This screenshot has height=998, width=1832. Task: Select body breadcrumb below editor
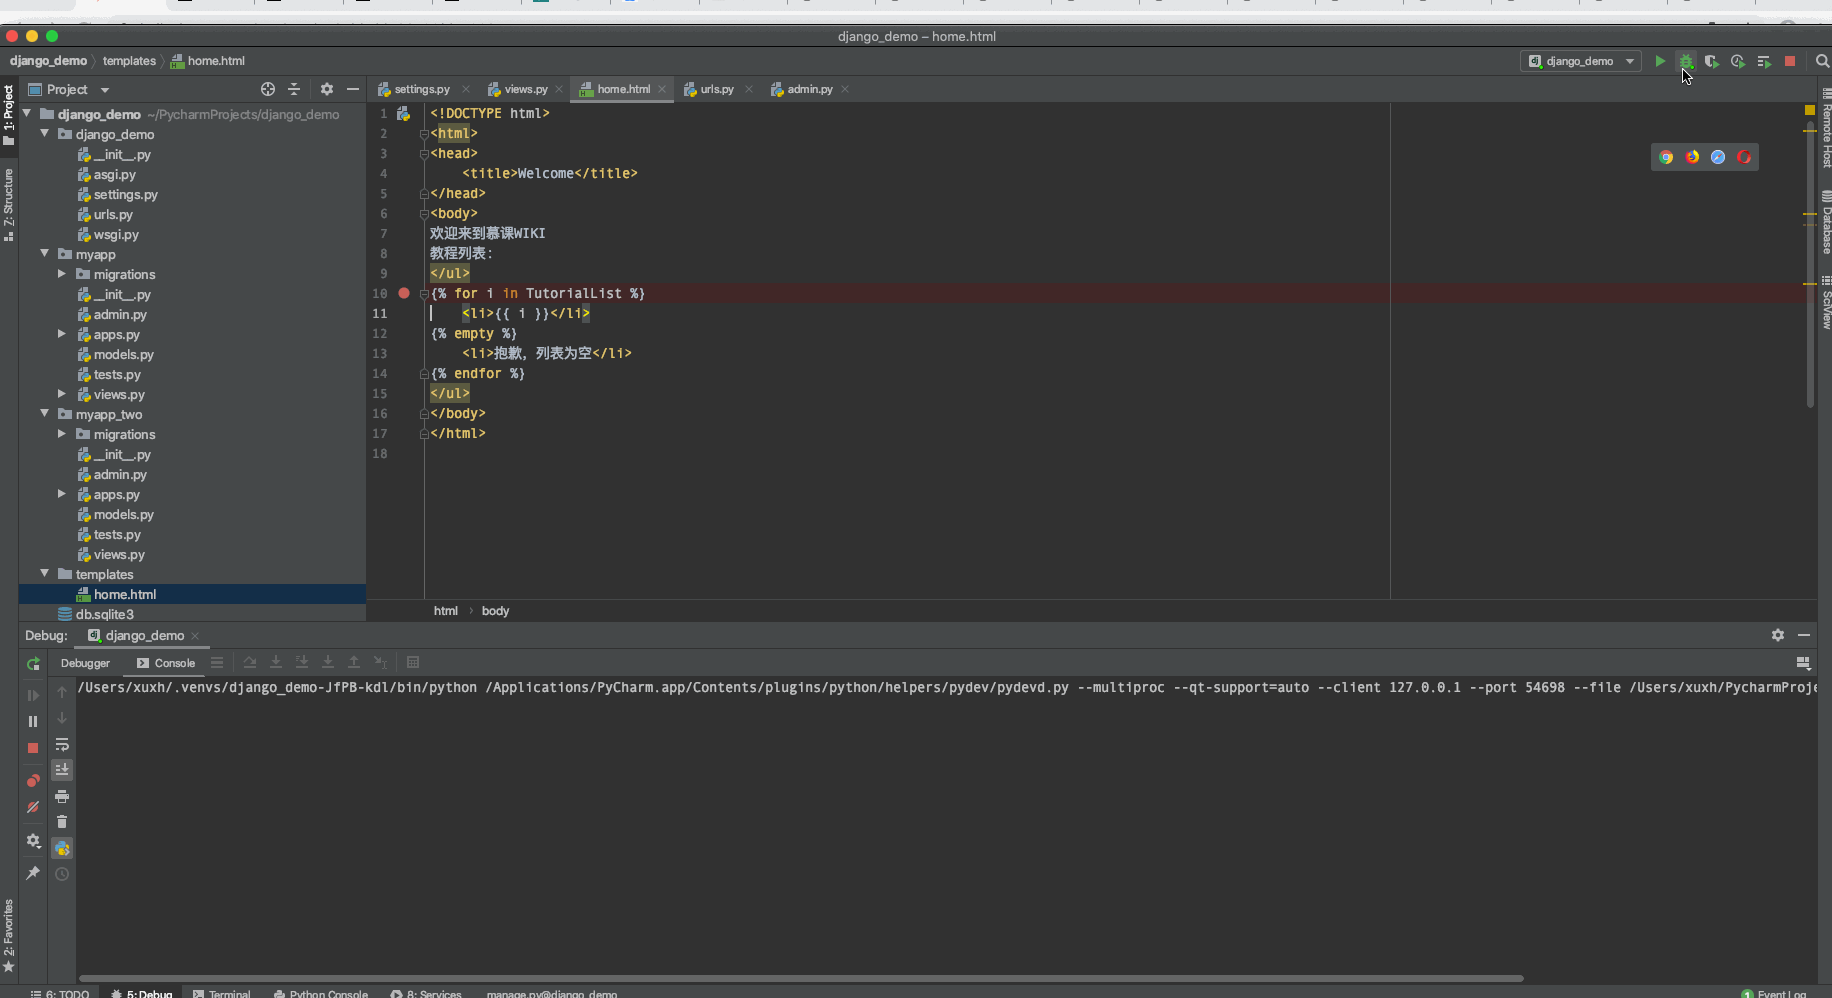[x=495, y=611]
